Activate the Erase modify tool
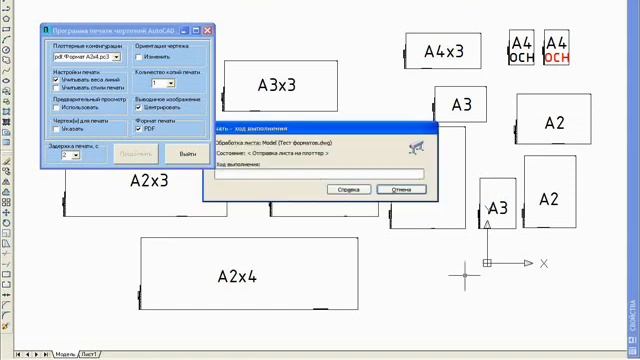This screenshot has width=640, height=360. 6,161
